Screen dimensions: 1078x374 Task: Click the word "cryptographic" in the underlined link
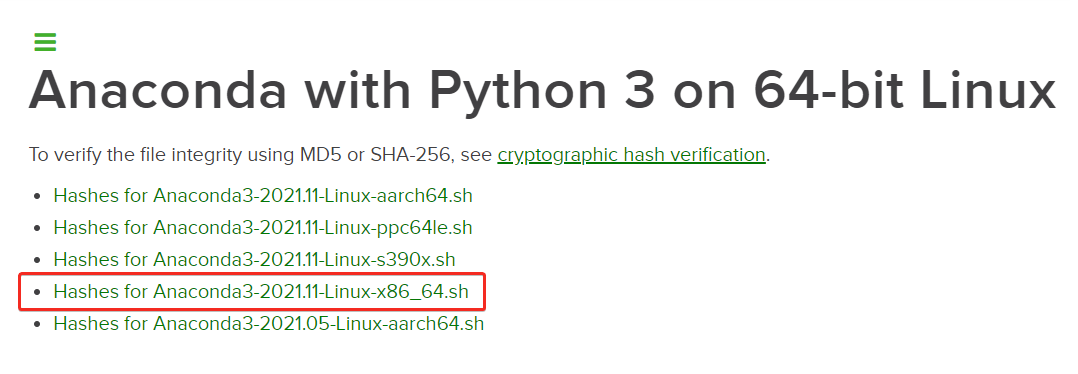pos(558,155)
